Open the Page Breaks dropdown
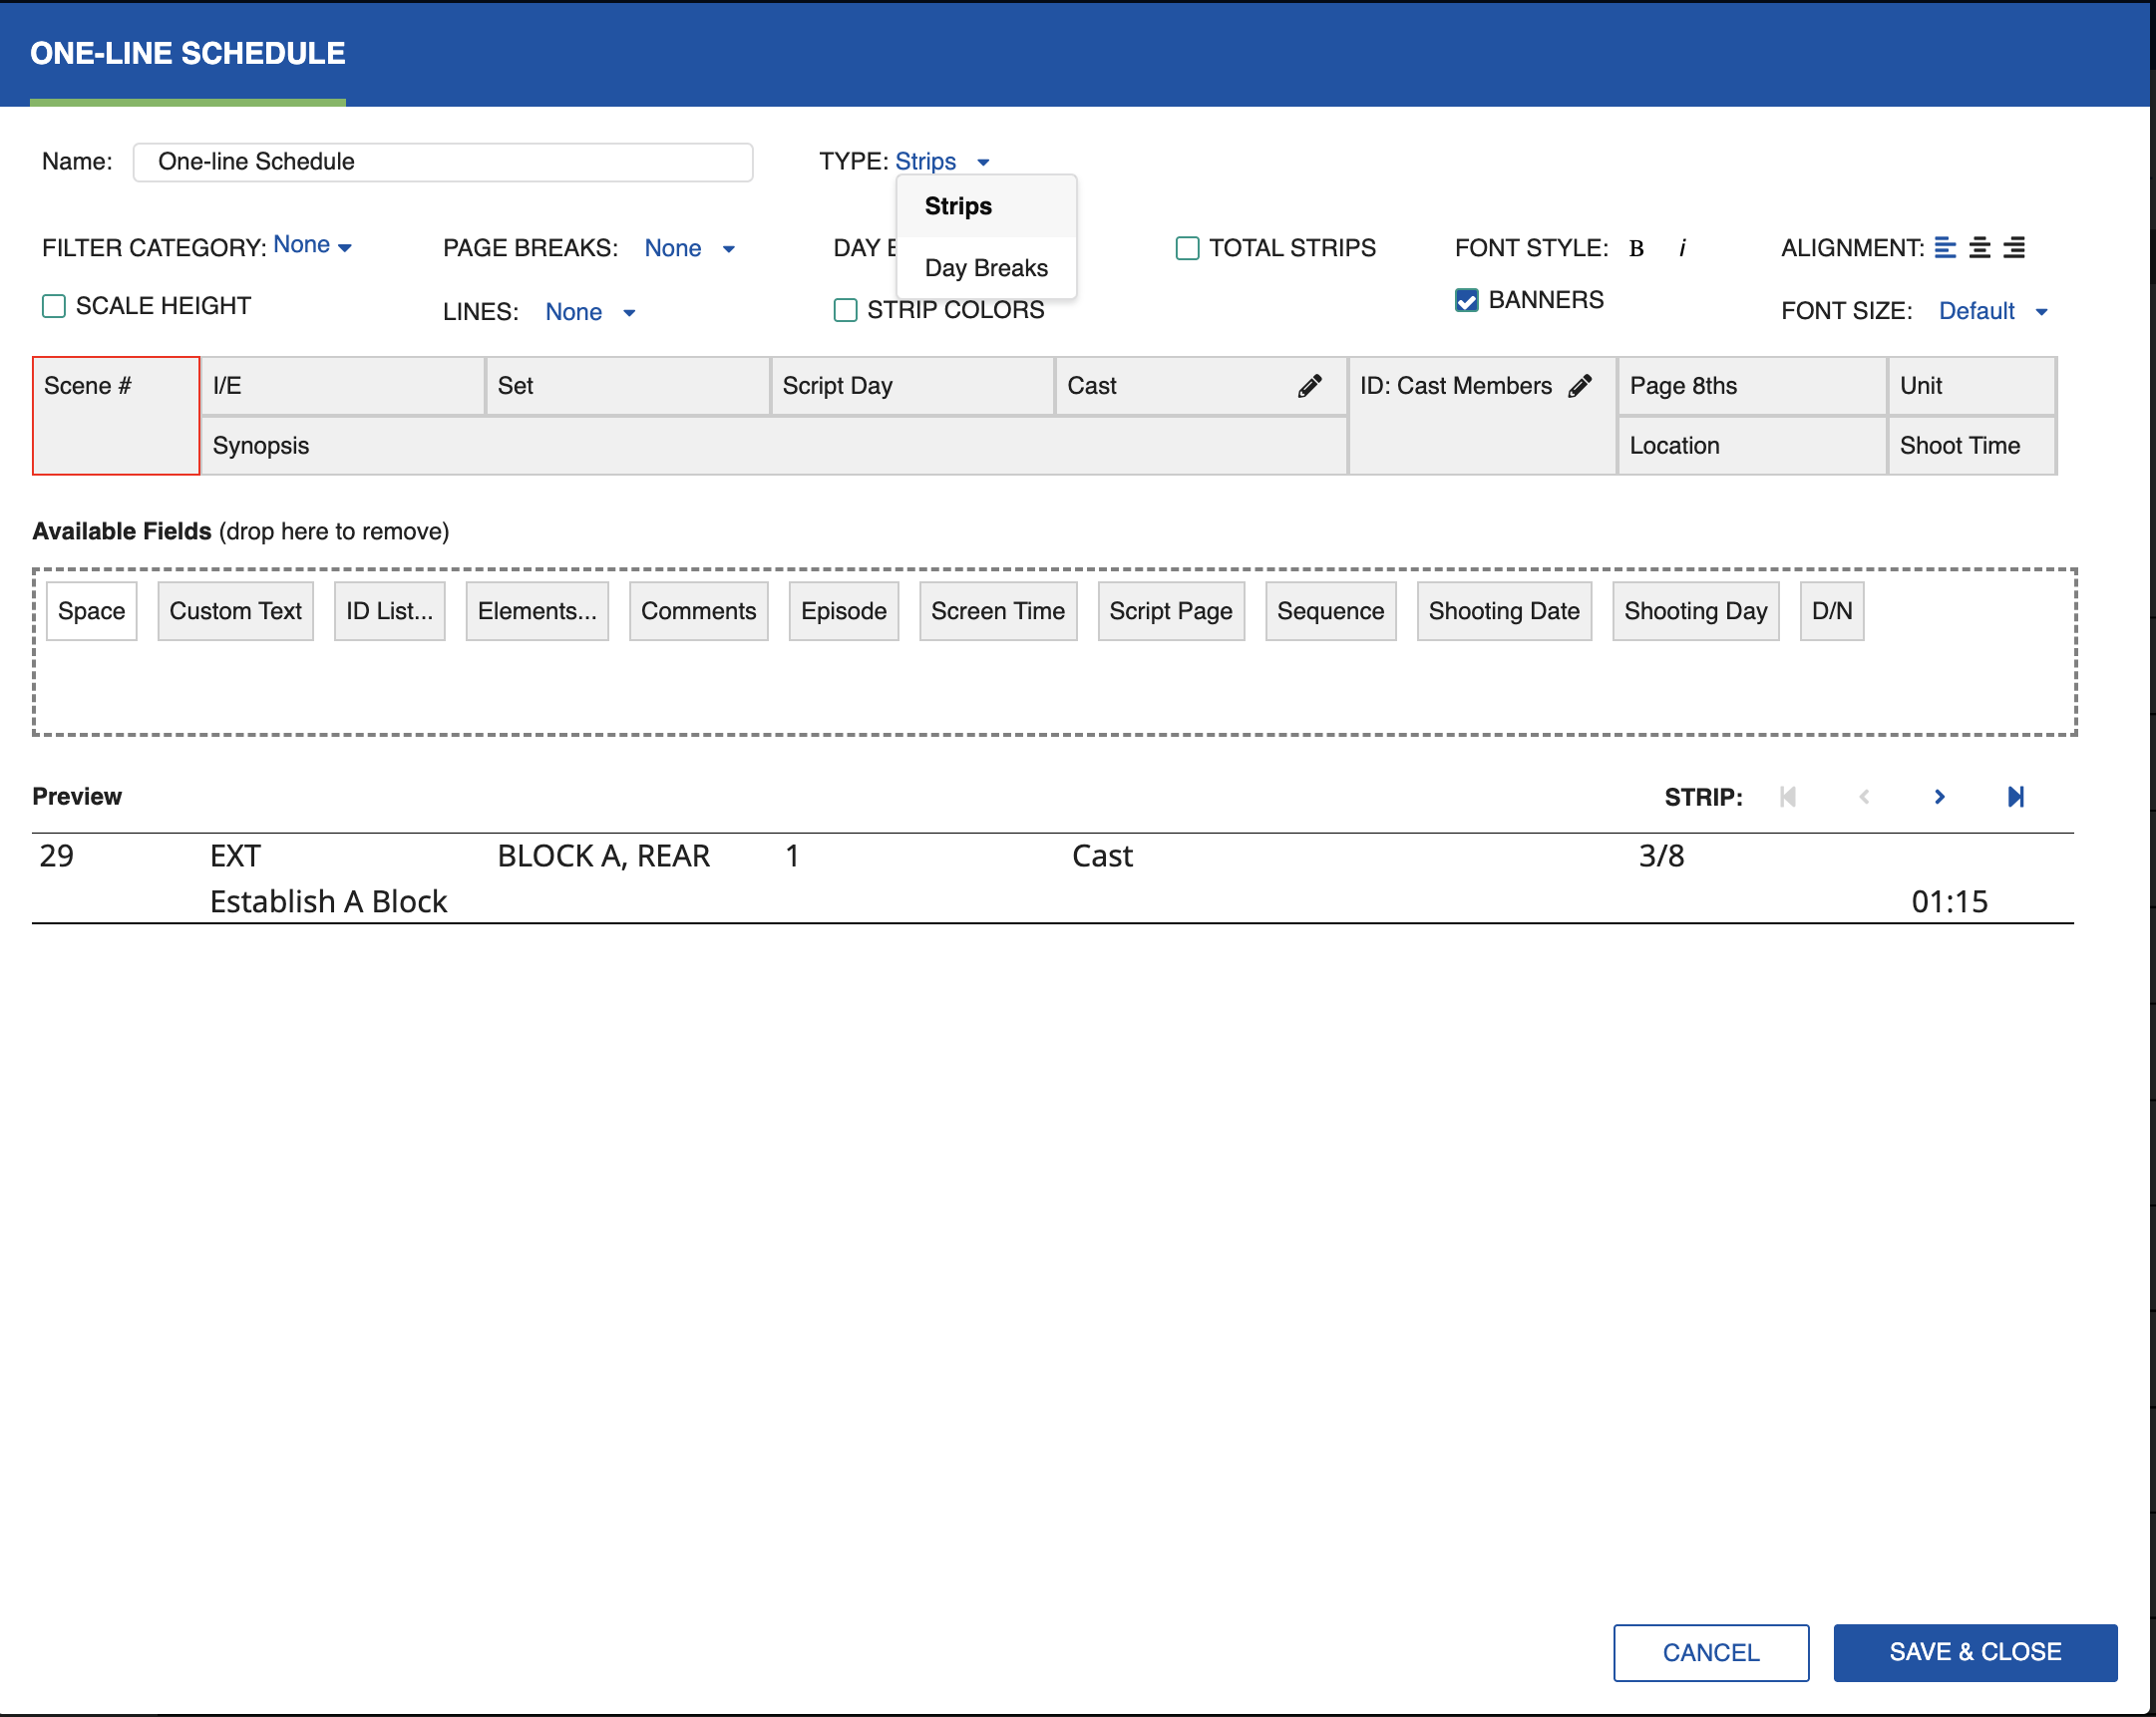The width and height of the screenshot is (2156, 1717). (x=689, y=248)
